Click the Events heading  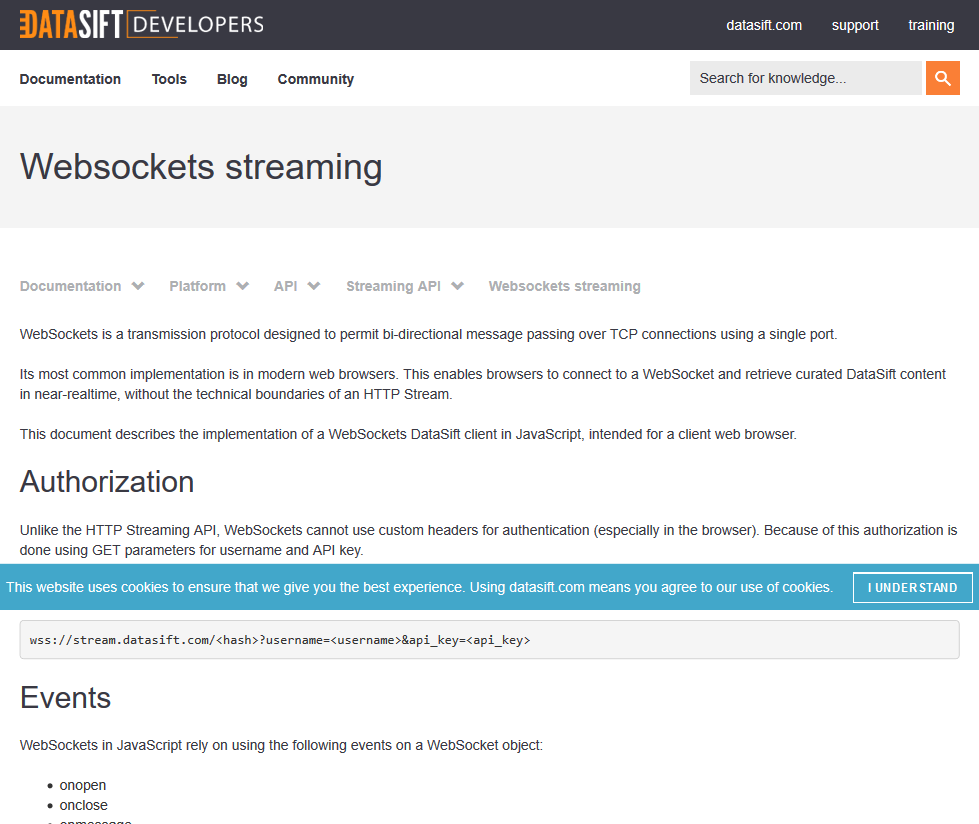(66, 698)
